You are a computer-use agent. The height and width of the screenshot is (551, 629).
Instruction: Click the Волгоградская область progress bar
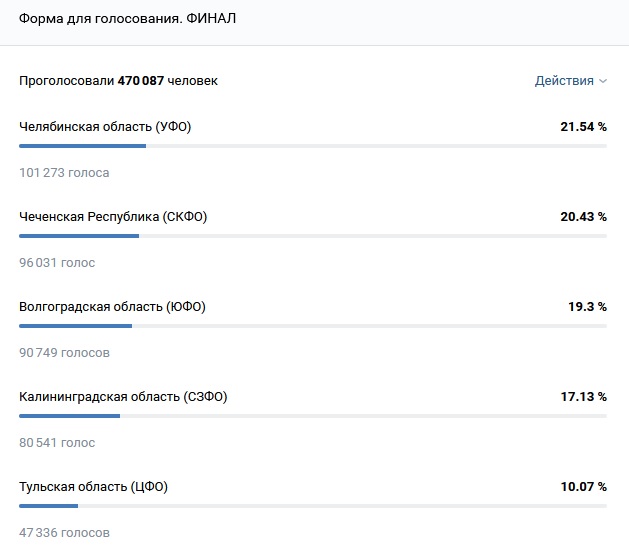tap(312, 326)
